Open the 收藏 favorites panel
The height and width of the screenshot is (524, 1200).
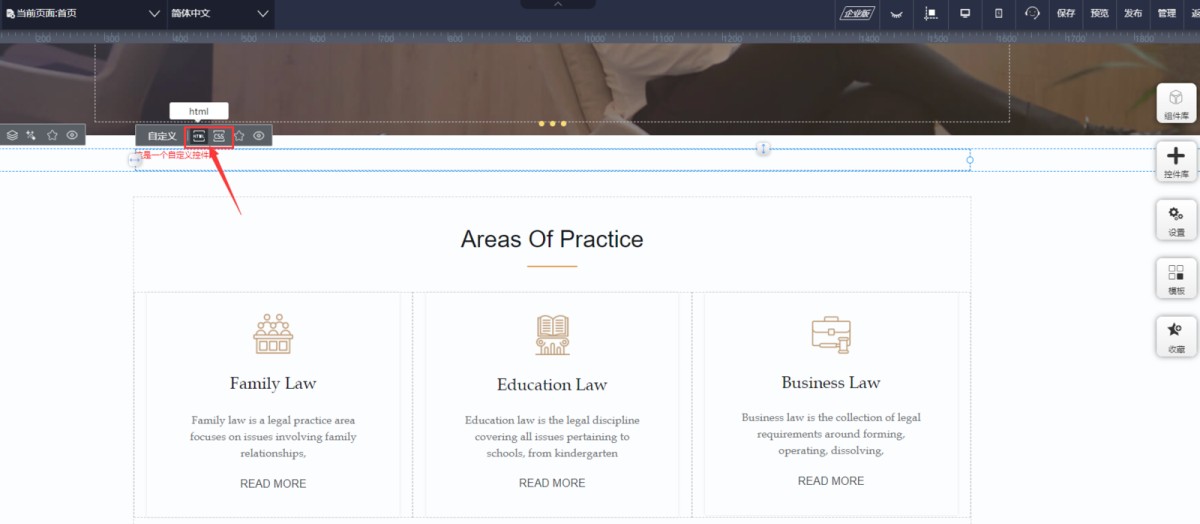click(x=1176, y=337)
